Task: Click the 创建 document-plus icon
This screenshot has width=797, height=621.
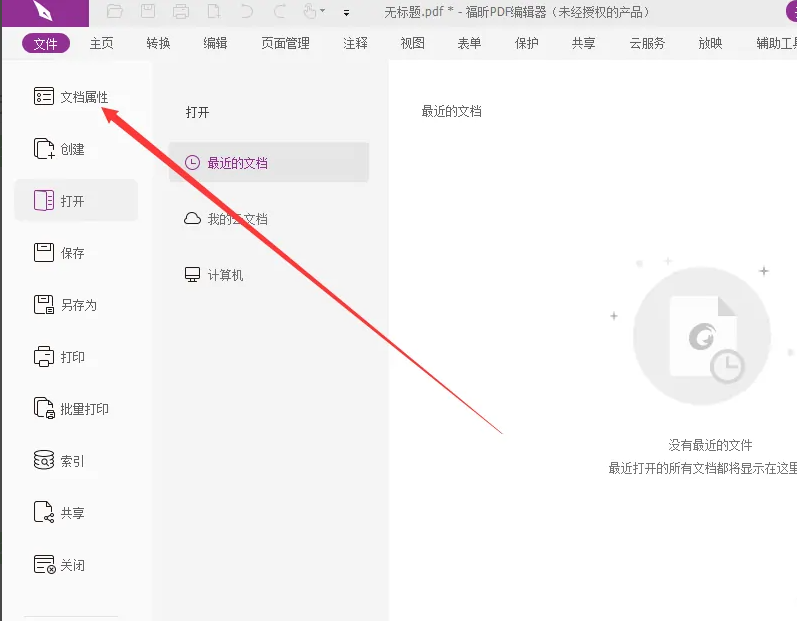Action: tap(44, 148)
